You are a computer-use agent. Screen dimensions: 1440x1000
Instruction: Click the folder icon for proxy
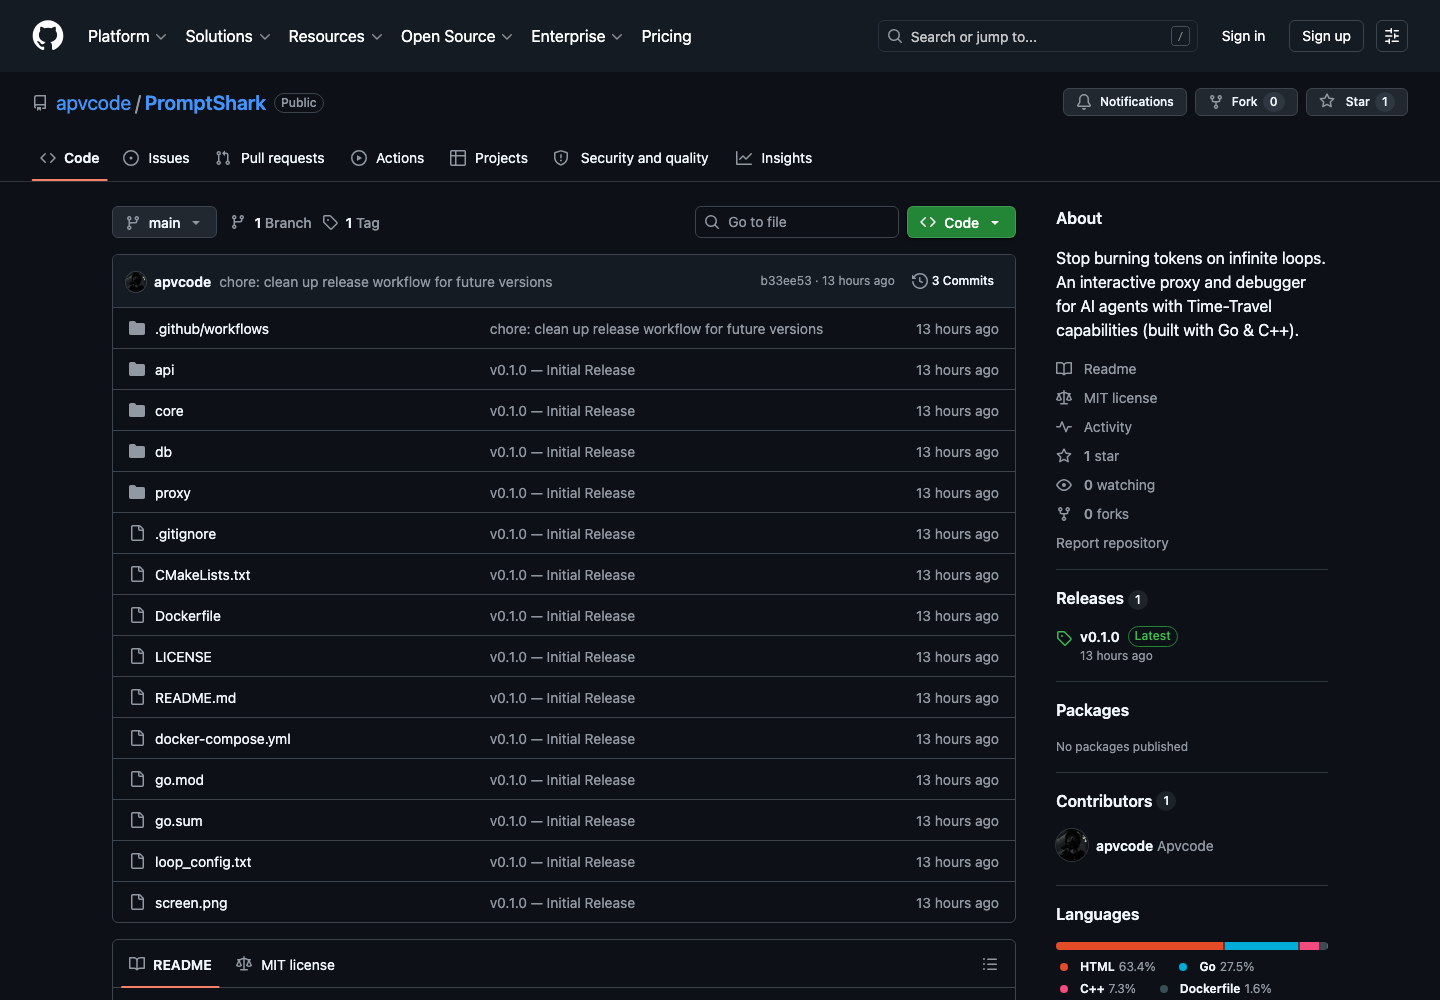tap(137, 492)
